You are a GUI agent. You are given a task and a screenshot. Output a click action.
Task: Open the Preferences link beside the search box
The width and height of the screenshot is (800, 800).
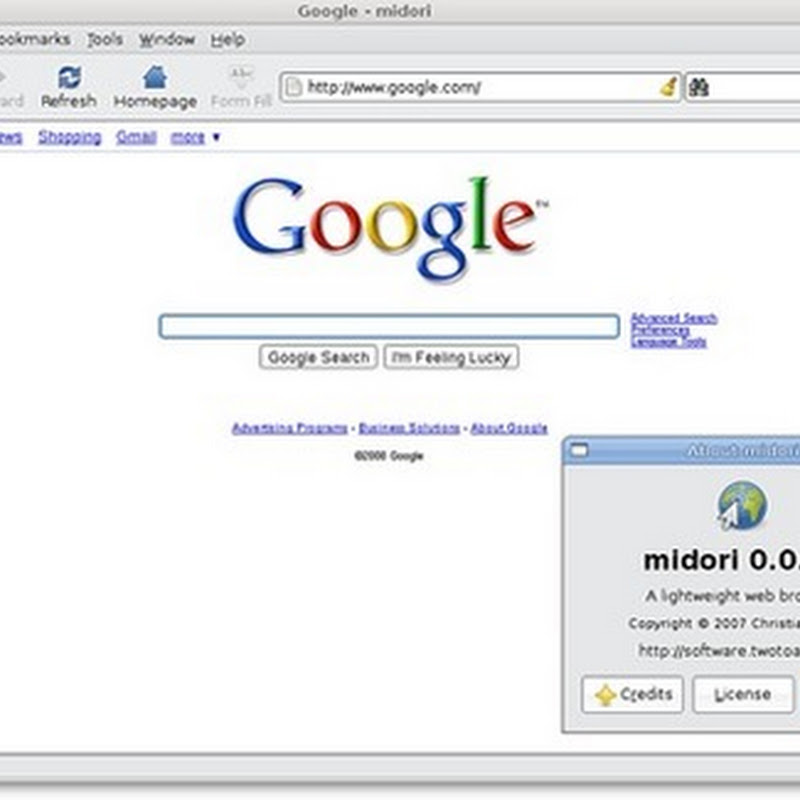(x=660, y=330)
